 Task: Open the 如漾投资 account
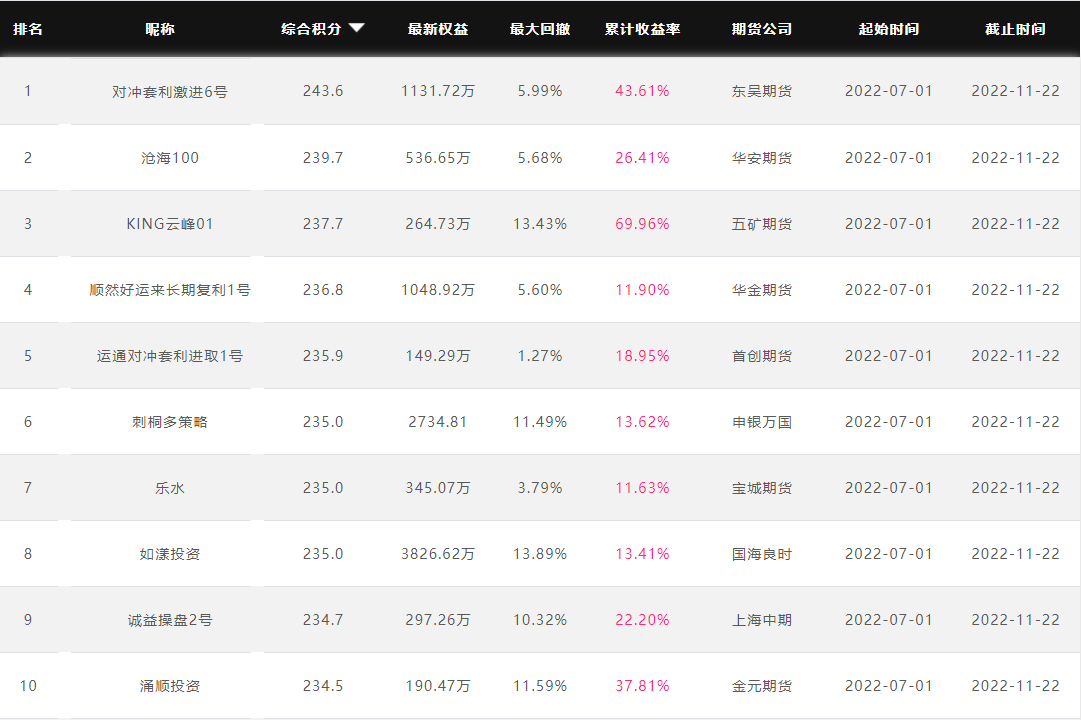(170, 554)
